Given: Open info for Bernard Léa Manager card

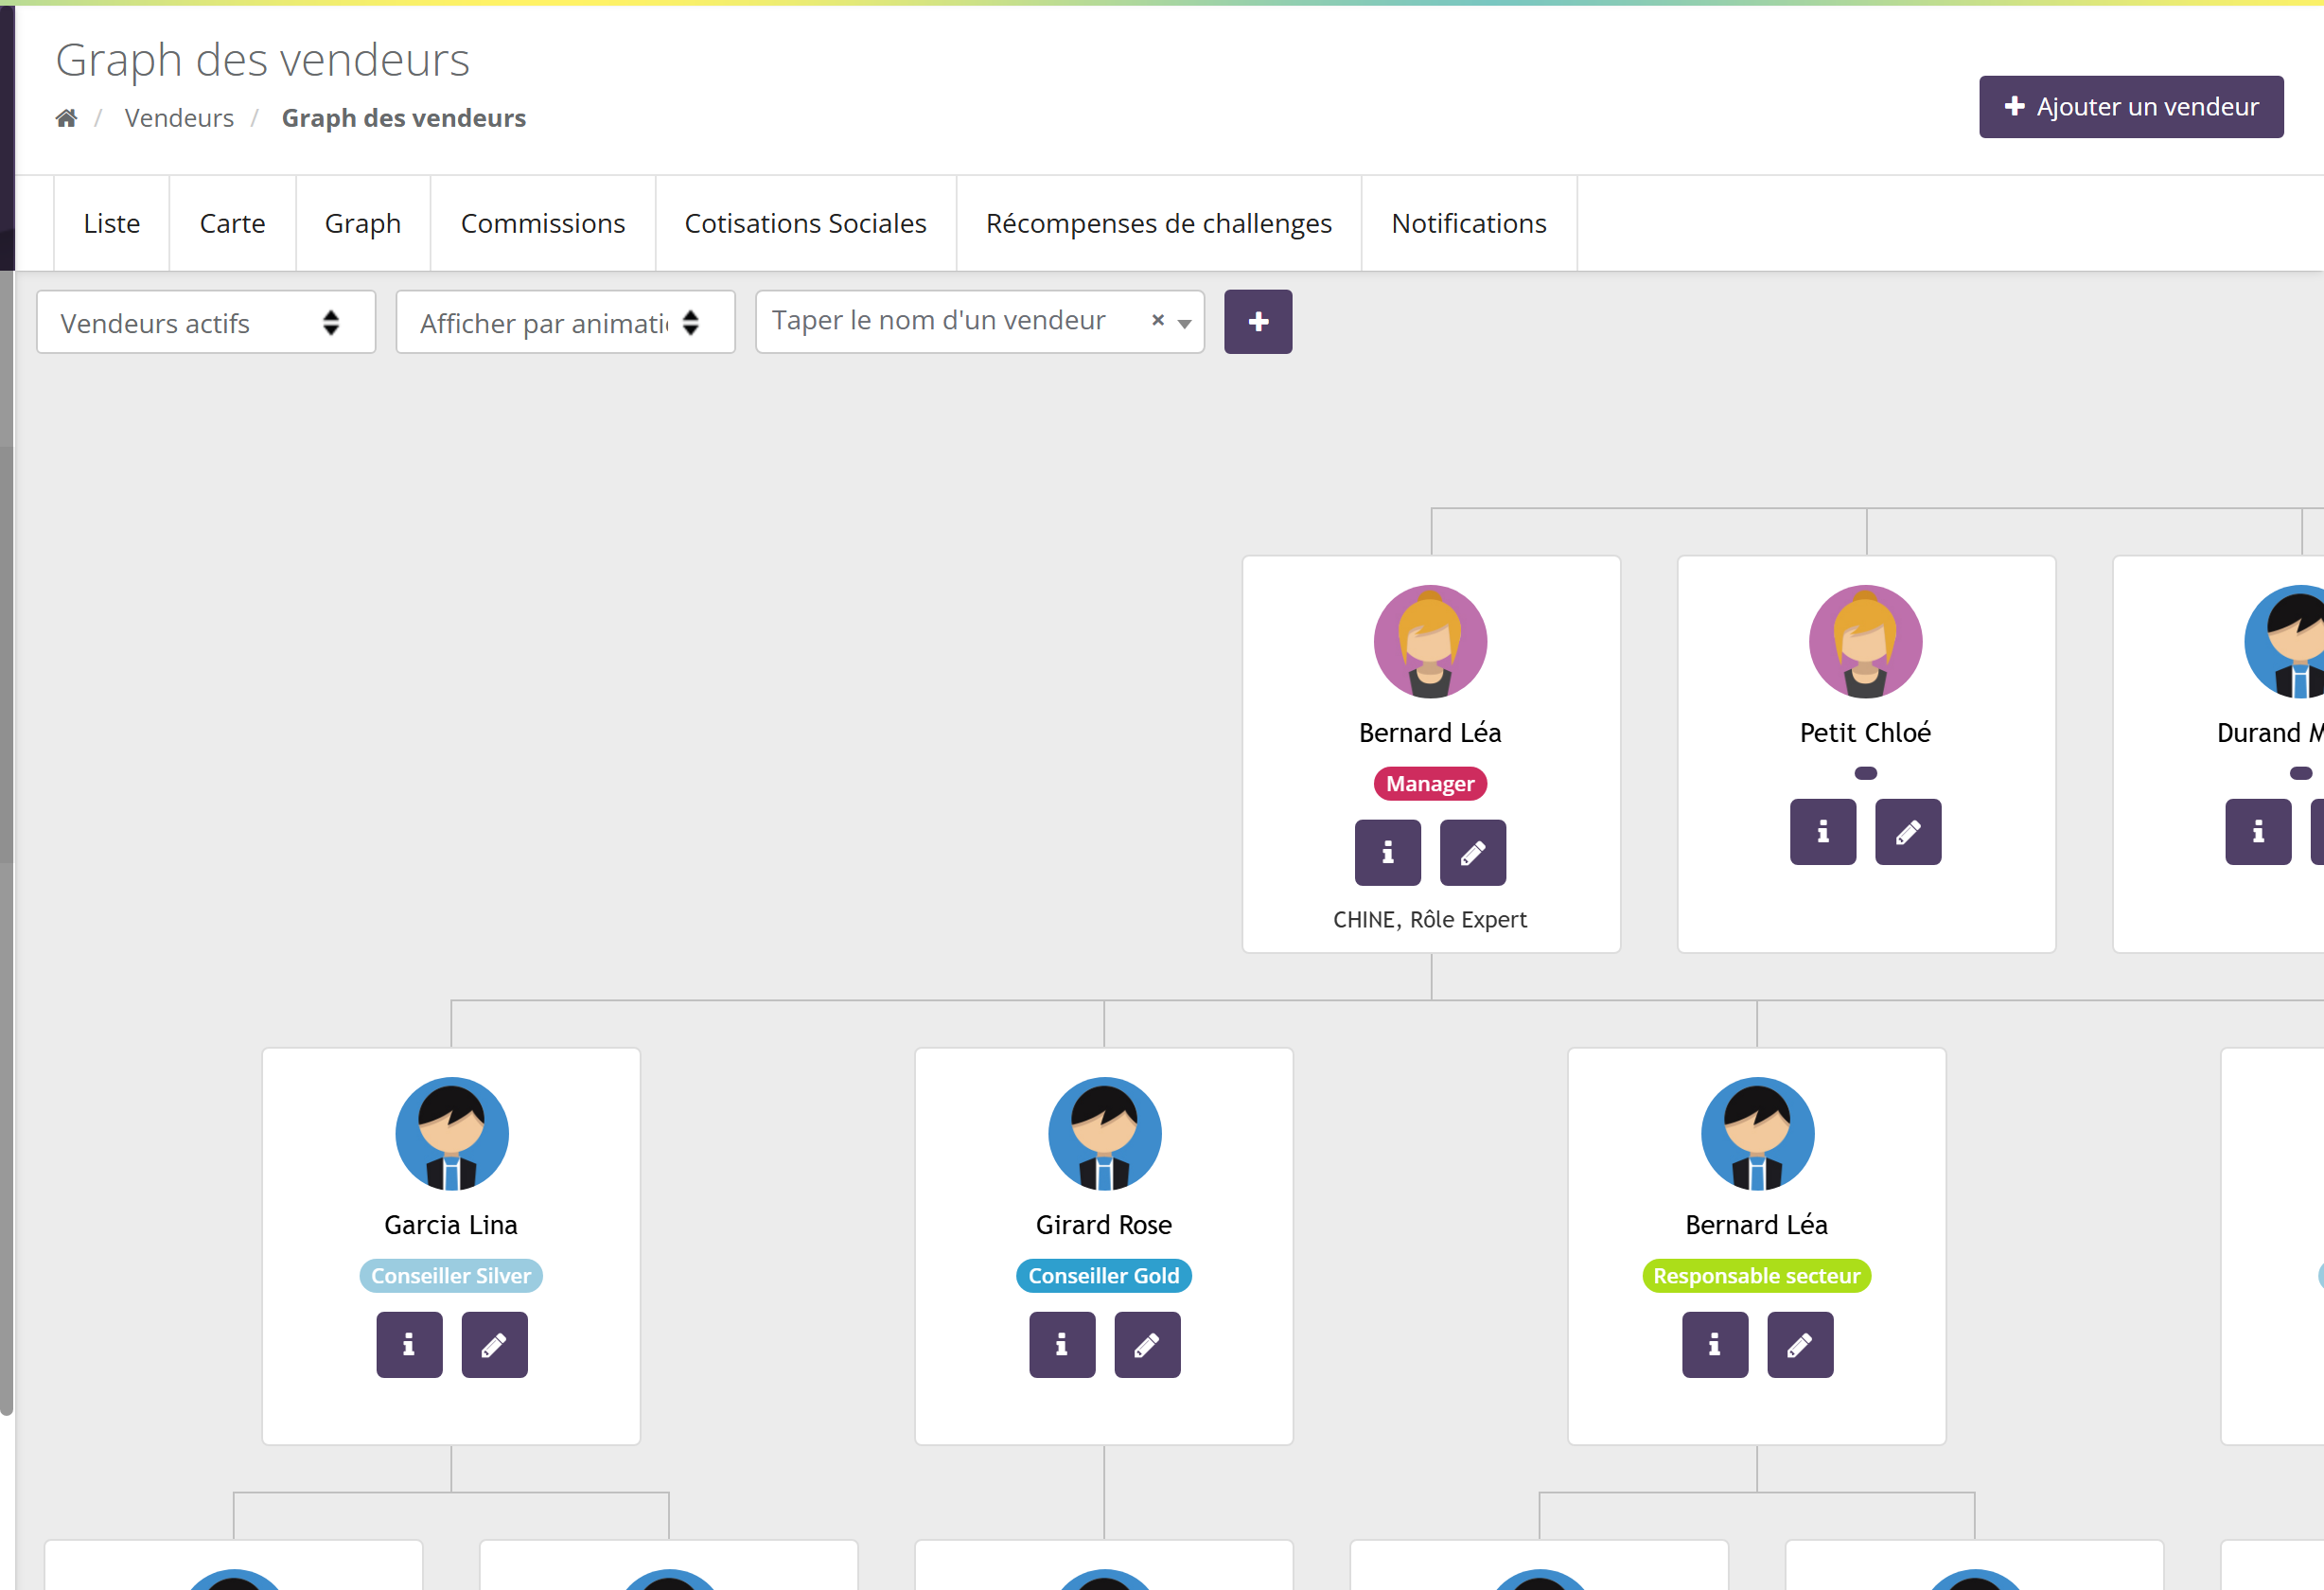Looking at the screenshot, I should coord(1387,852).
